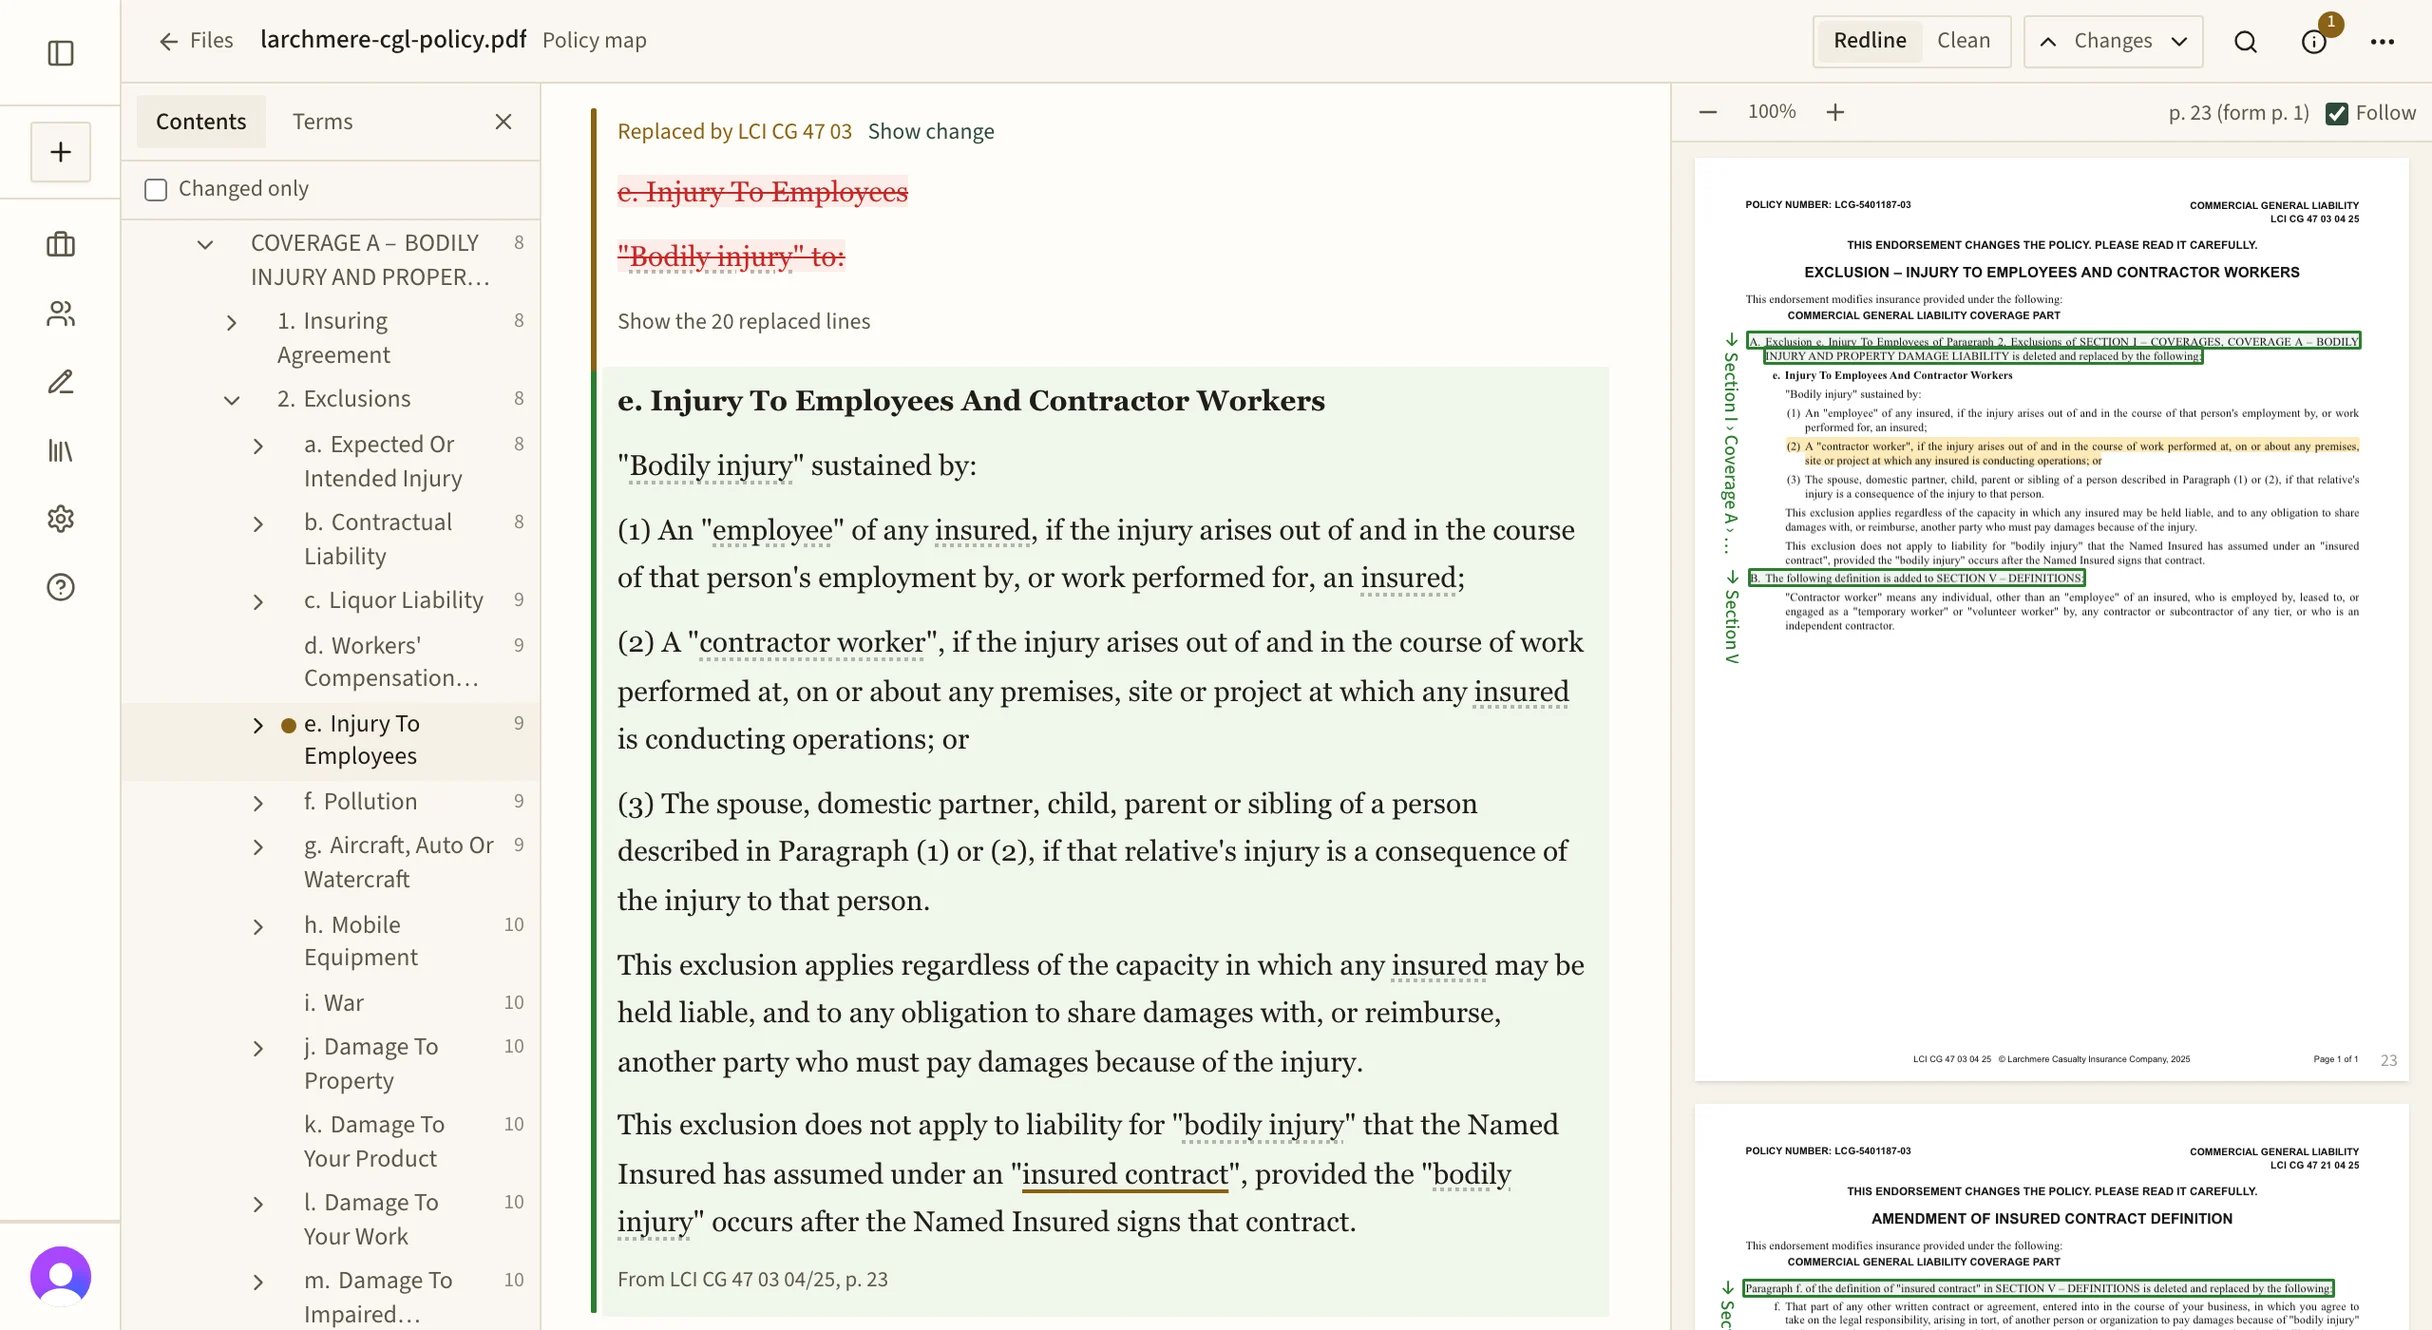
Task: Uncheck the Follow checkbox
Action: (2337, 113)
